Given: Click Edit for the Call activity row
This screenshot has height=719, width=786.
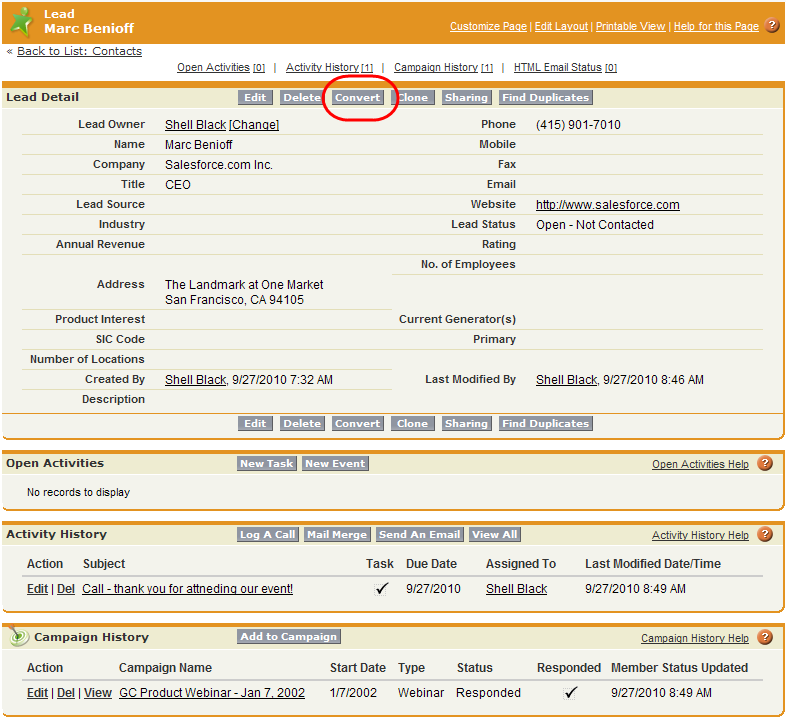Looking at the screenshot, I should pyautogui.click(x=37, y=589).
